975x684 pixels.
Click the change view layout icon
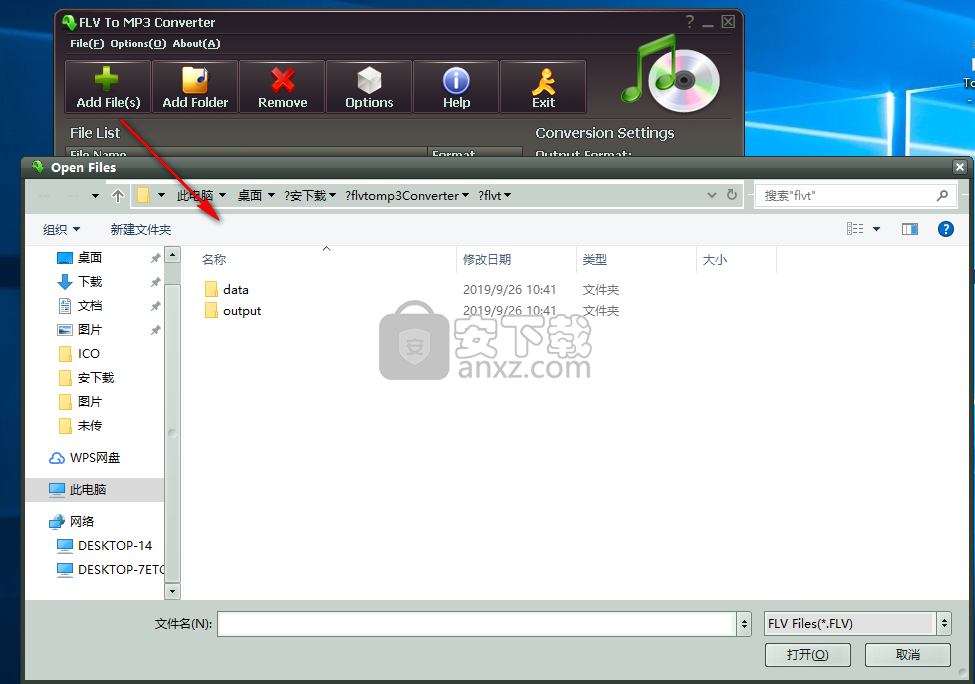tap(855, 229)
